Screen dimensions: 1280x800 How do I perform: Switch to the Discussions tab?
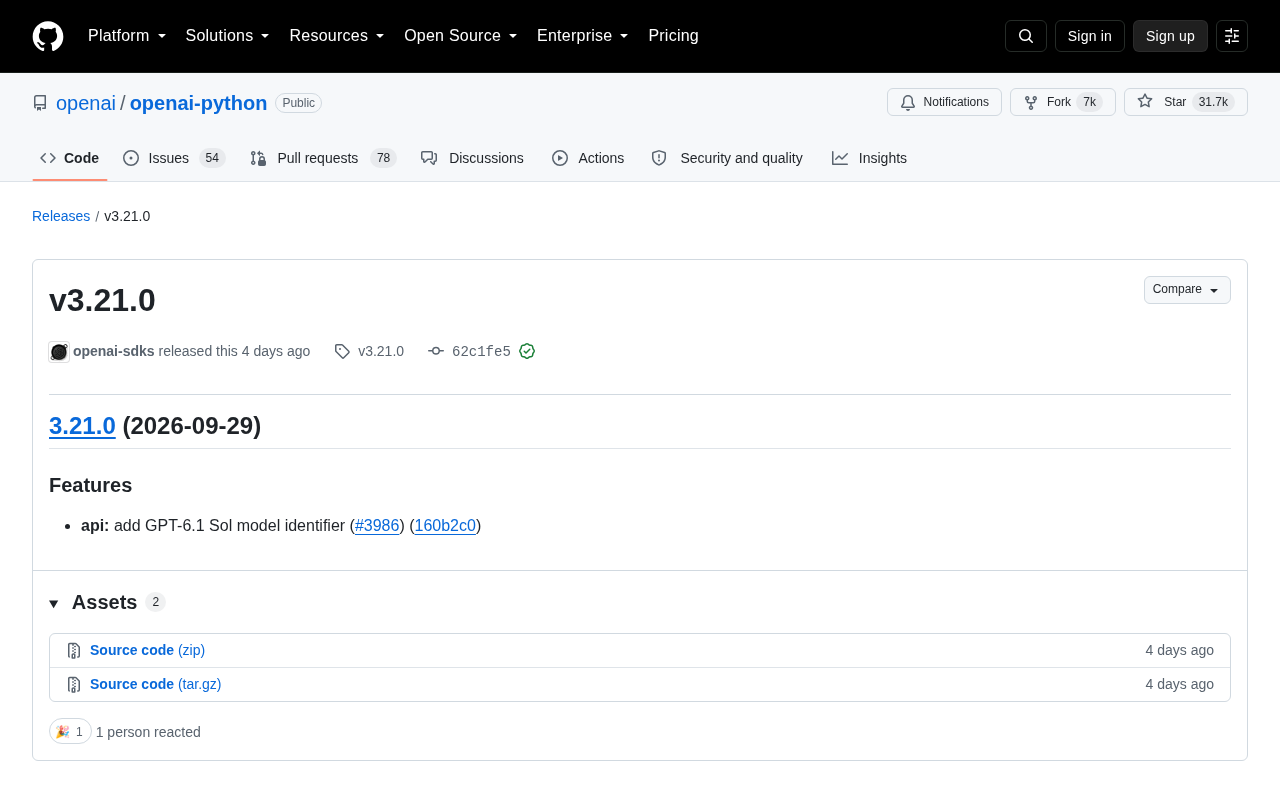click(x=472, y=158)
